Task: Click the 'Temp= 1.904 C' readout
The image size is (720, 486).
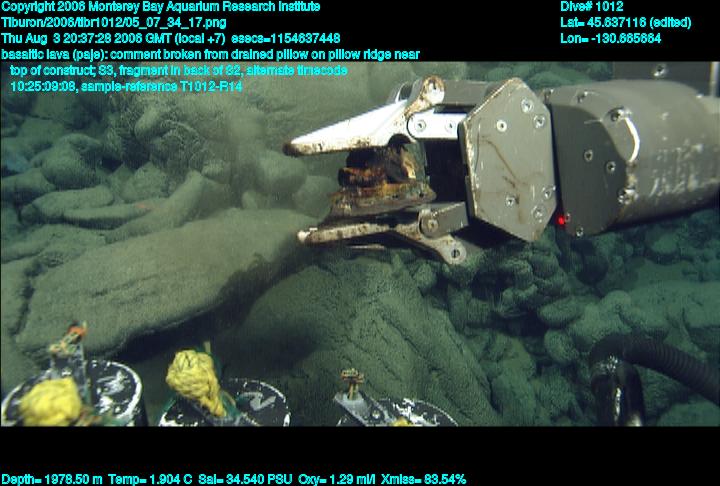Action: (x=150, y=480)
